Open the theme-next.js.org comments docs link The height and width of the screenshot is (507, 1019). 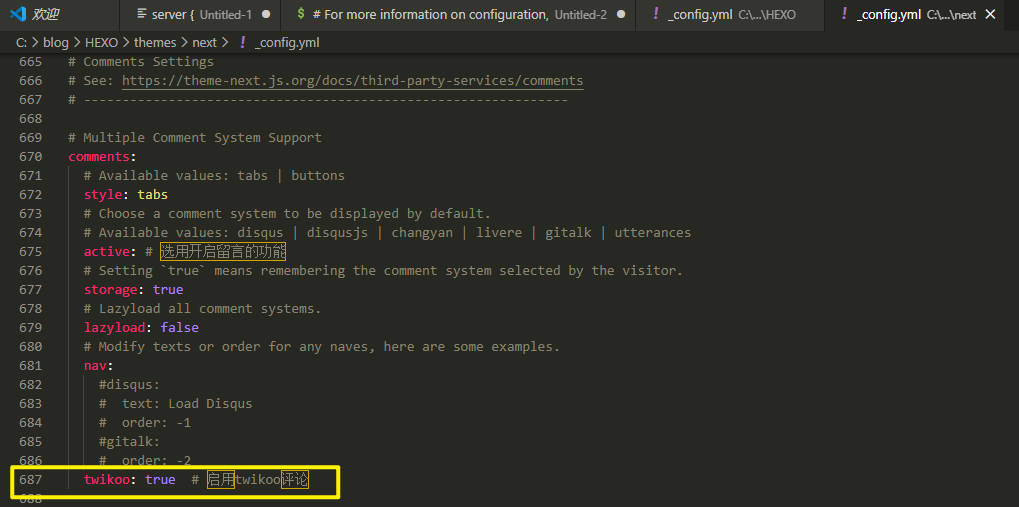click(x=352, y=81)
